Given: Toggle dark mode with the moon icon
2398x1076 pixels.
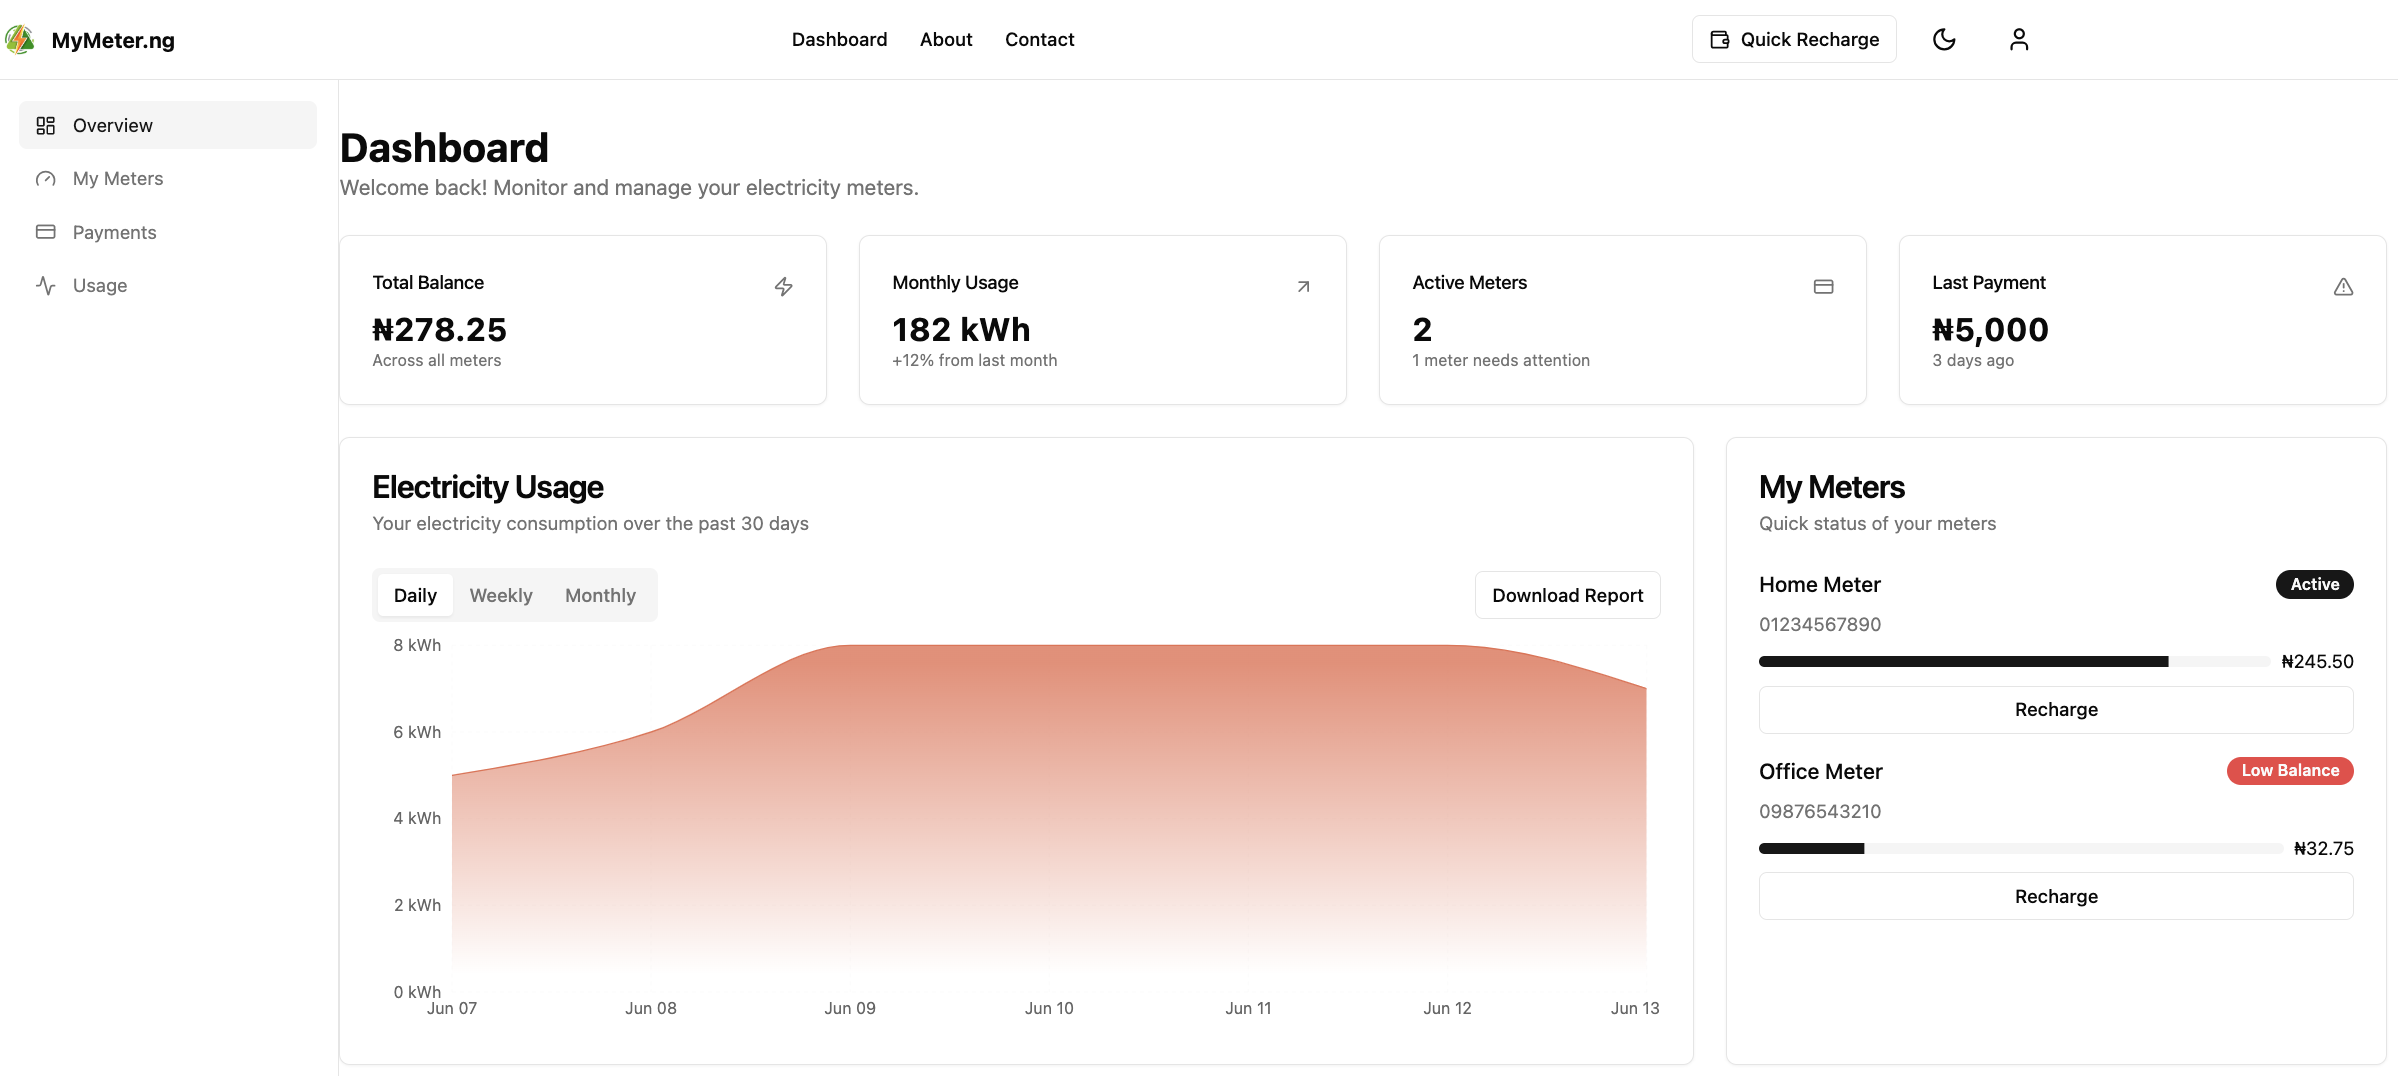Looking at the screenshot, I should pos(1944,39).
